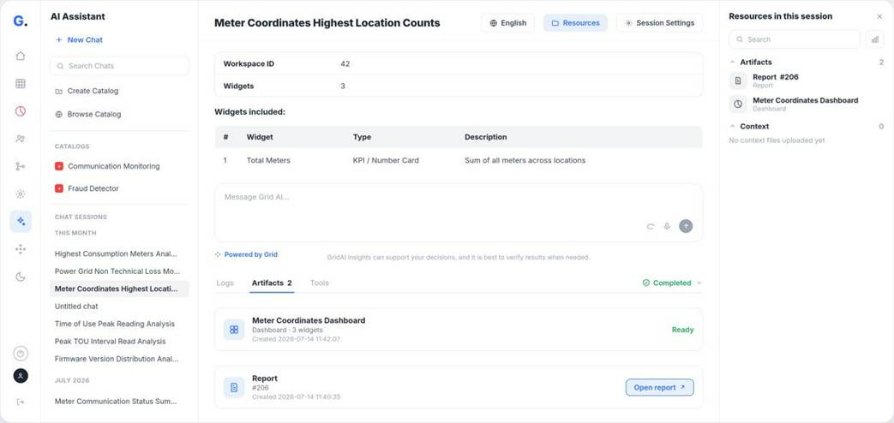Open the users icon in the sidebar
The width and height of the screenshot is (894, 423).
tap(21, 139)
